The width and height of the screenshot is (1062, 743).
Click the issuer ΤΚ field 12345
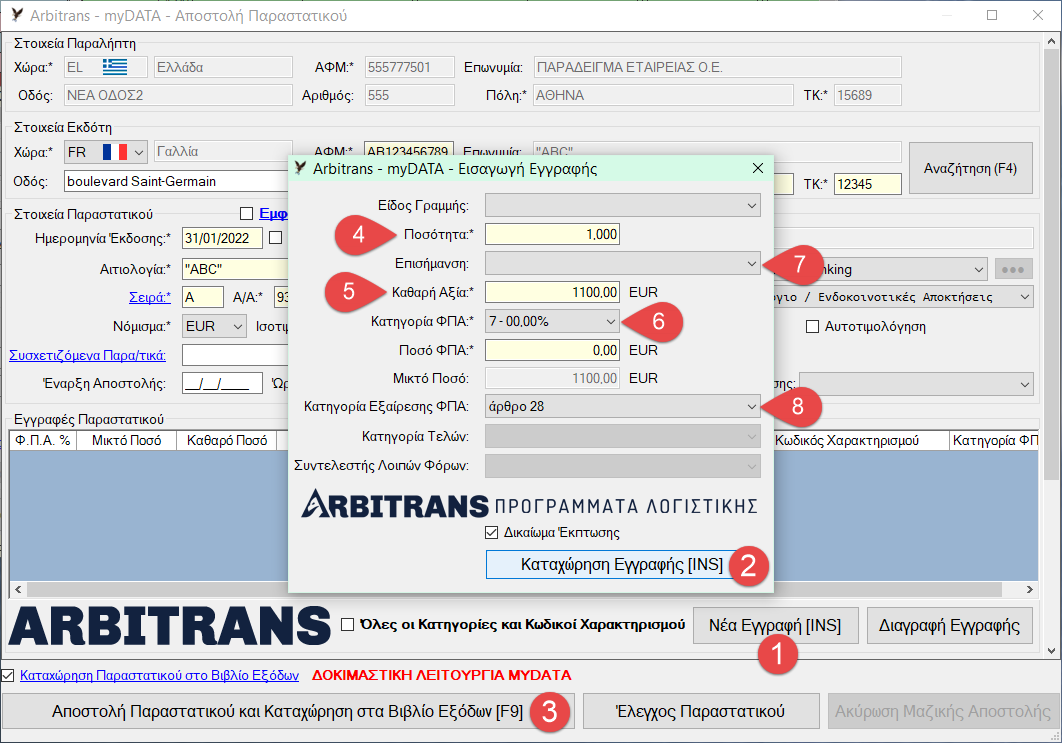click(868, 184)
